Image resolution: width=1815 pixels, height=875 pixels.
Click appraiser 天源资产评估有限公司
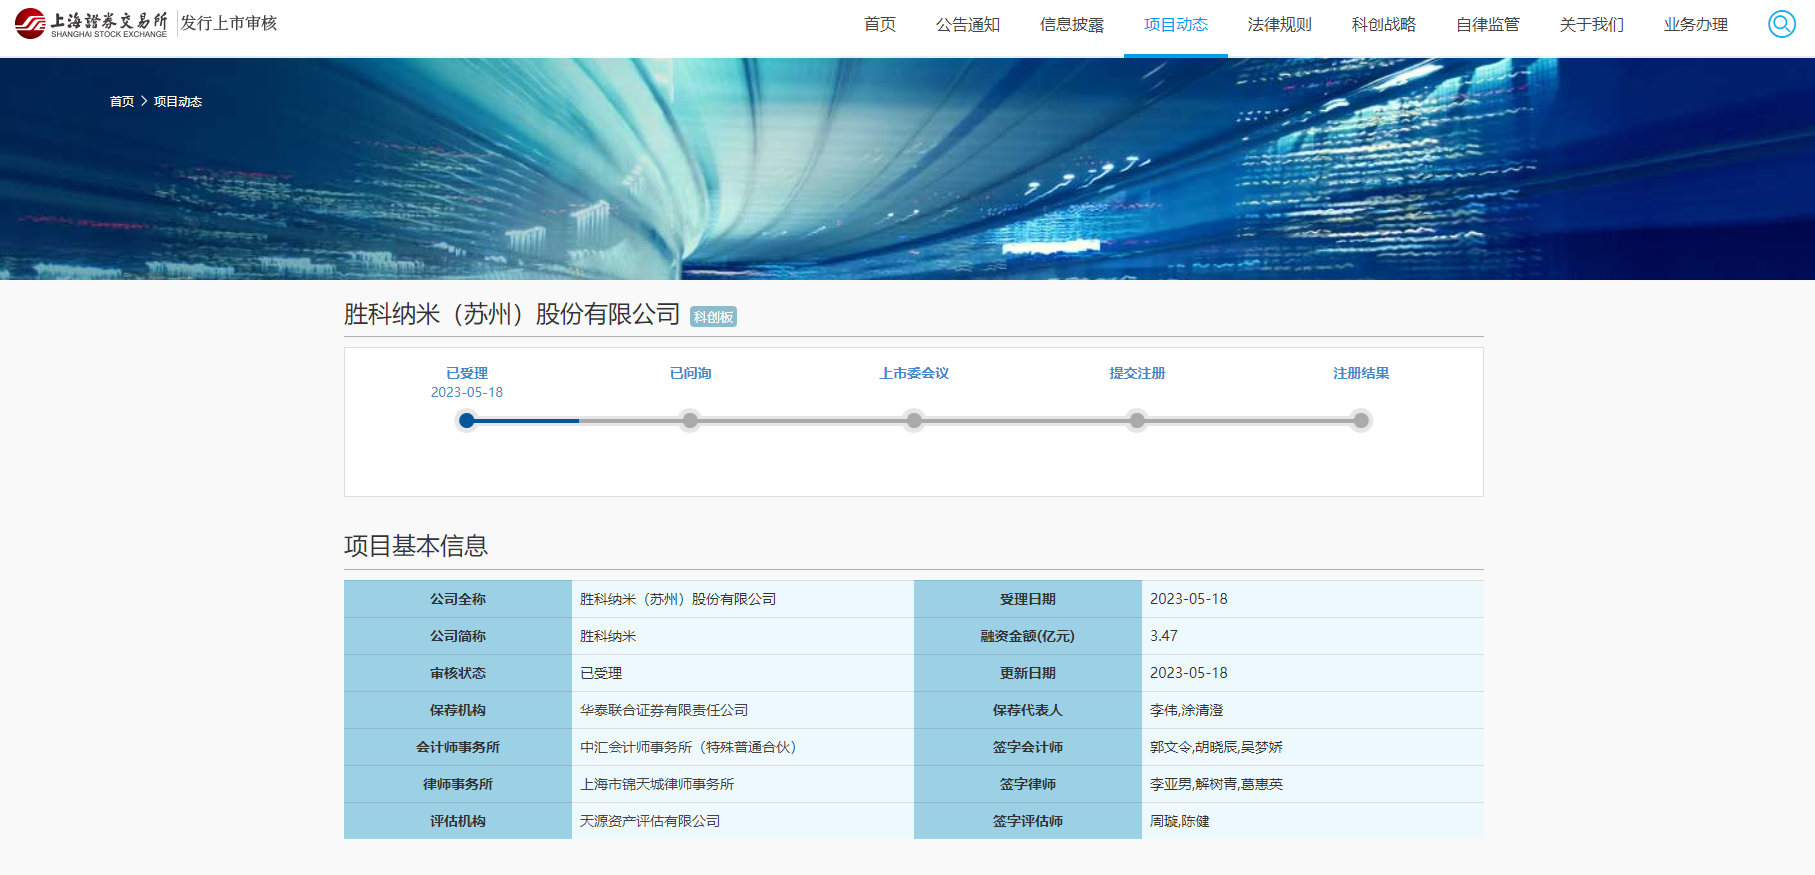(650, 821)
